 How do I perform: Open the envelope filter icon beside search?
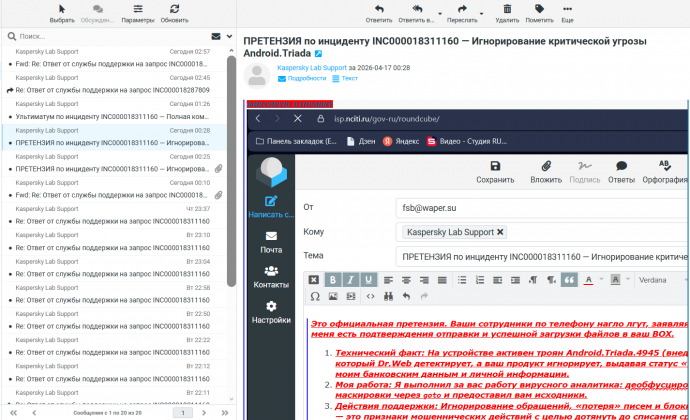tap(216, 36)
